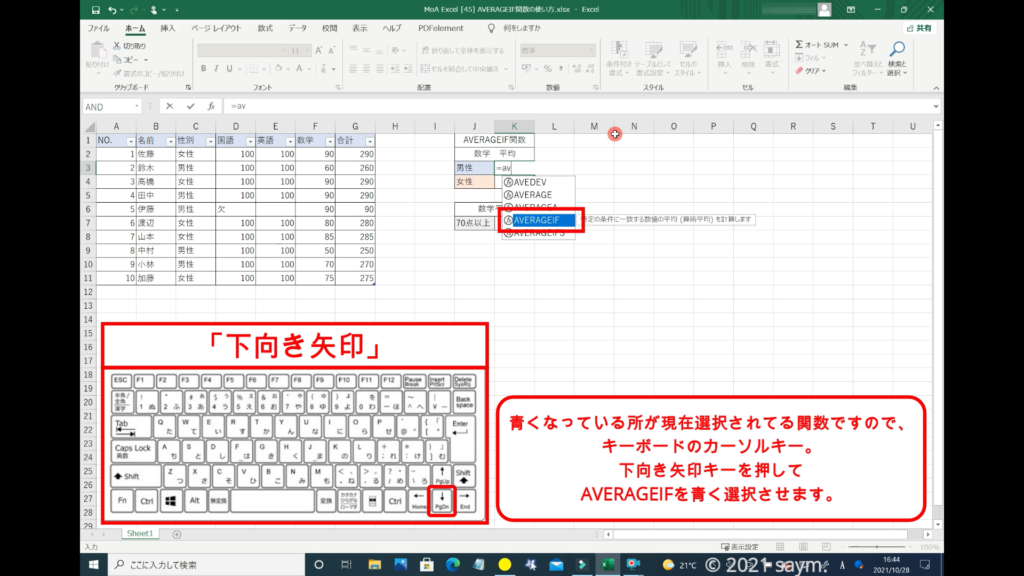
Task: Switch to the 挿入 ribbon tab
Action: coord(168,28)
